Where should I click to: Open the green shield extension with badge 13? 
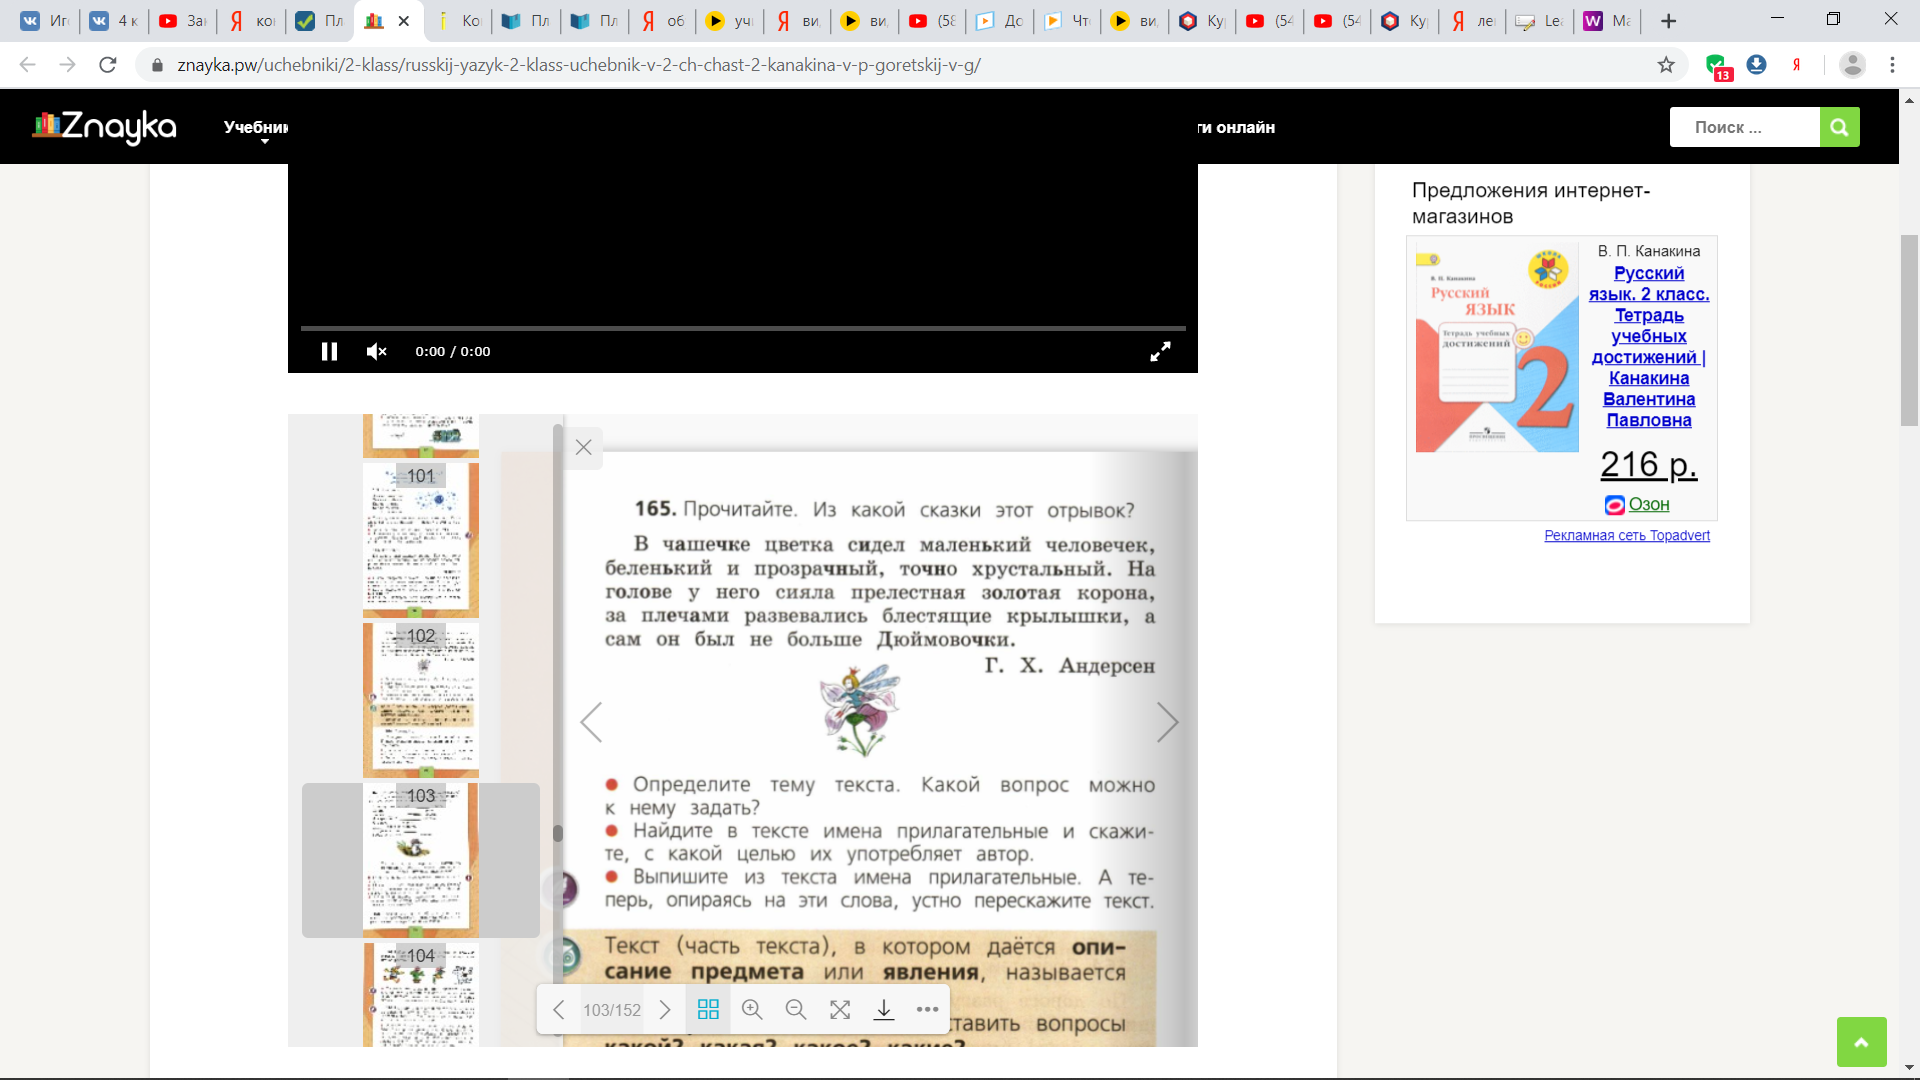pyautogui.click(x=1717, y=66)
